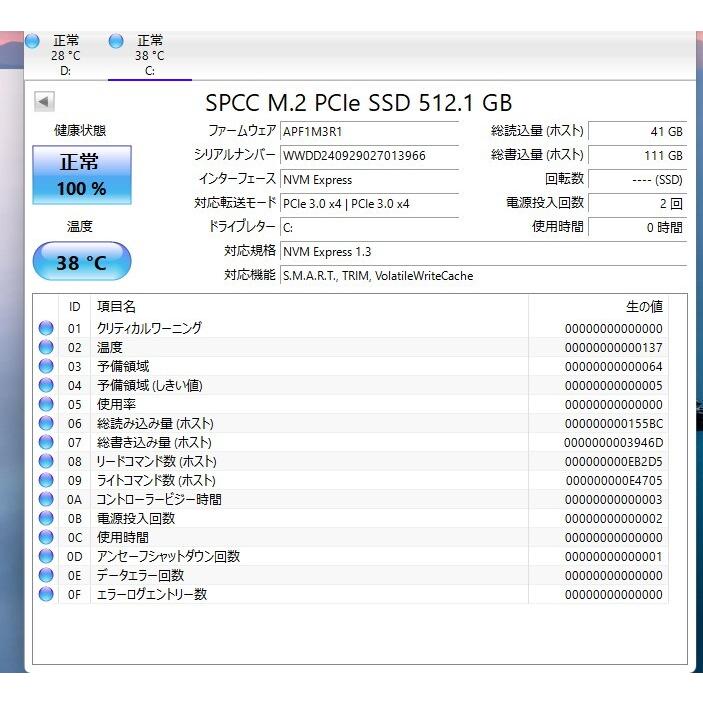Click the status orb for attribute 04 予備領域 (しきい値)
The width and height of the screenshot is (703, 703).
(46, 385)
